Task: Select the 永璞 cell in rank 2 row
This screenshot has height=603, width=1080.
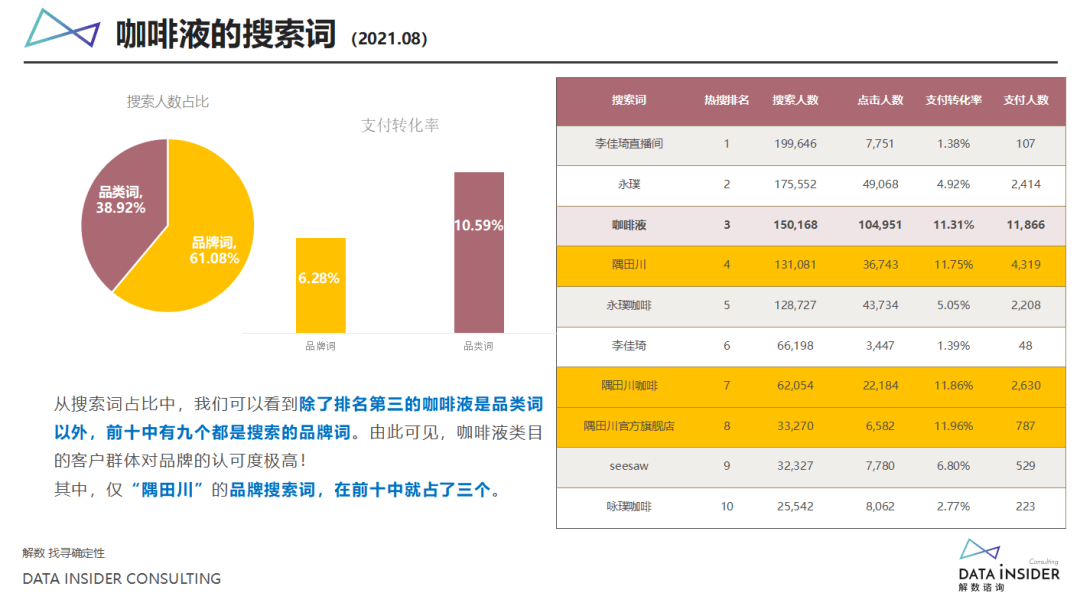Action: tap(629, 184)
